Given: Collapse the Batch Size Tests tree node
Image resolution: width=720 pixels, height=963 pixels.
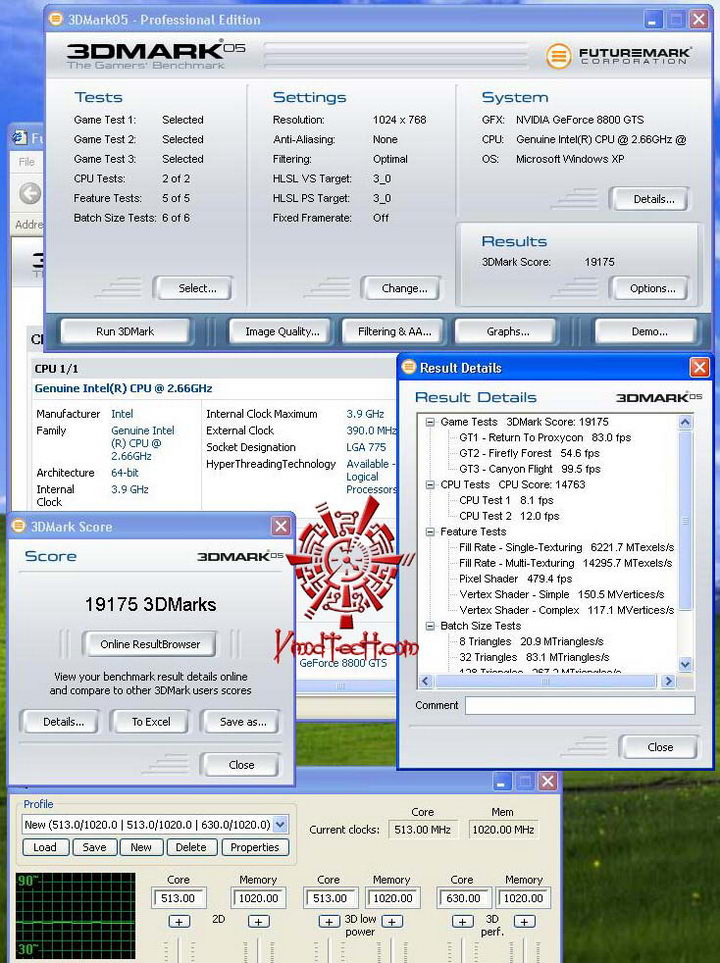Looking at the screenshot, I should pos(430,626).
